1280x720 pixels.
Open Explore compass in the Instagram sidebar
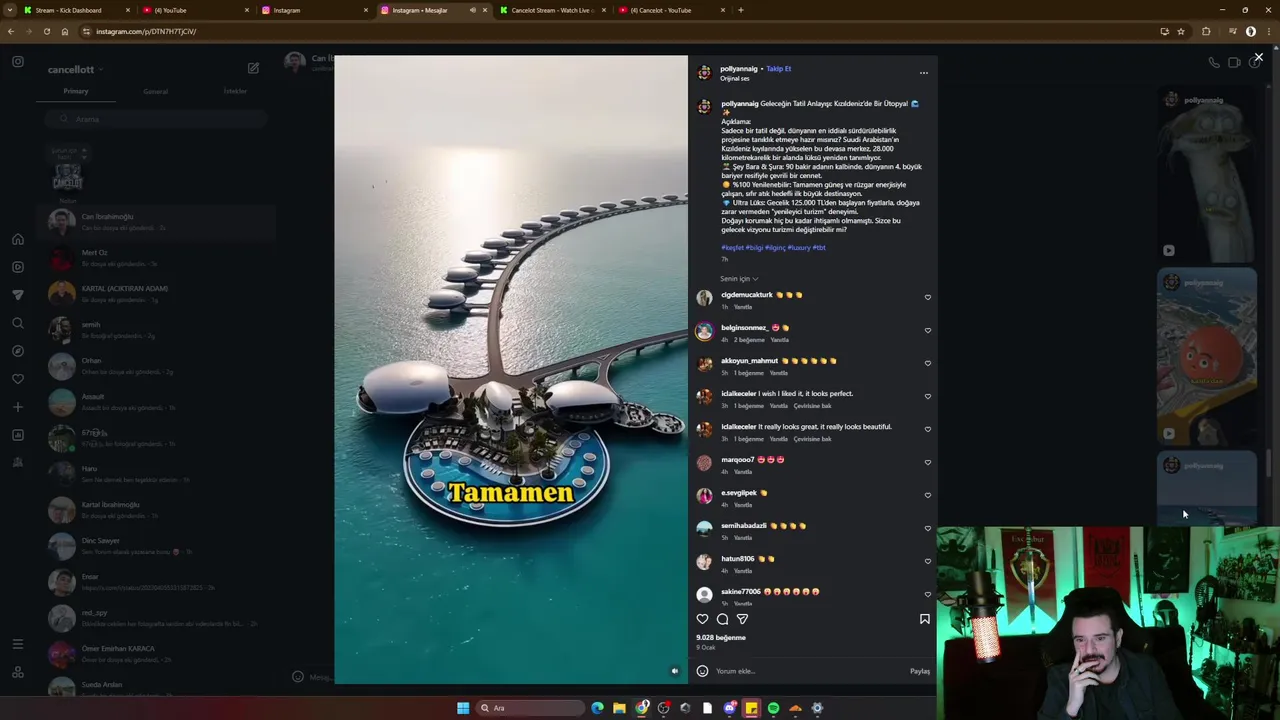click(x=18, y=351)
